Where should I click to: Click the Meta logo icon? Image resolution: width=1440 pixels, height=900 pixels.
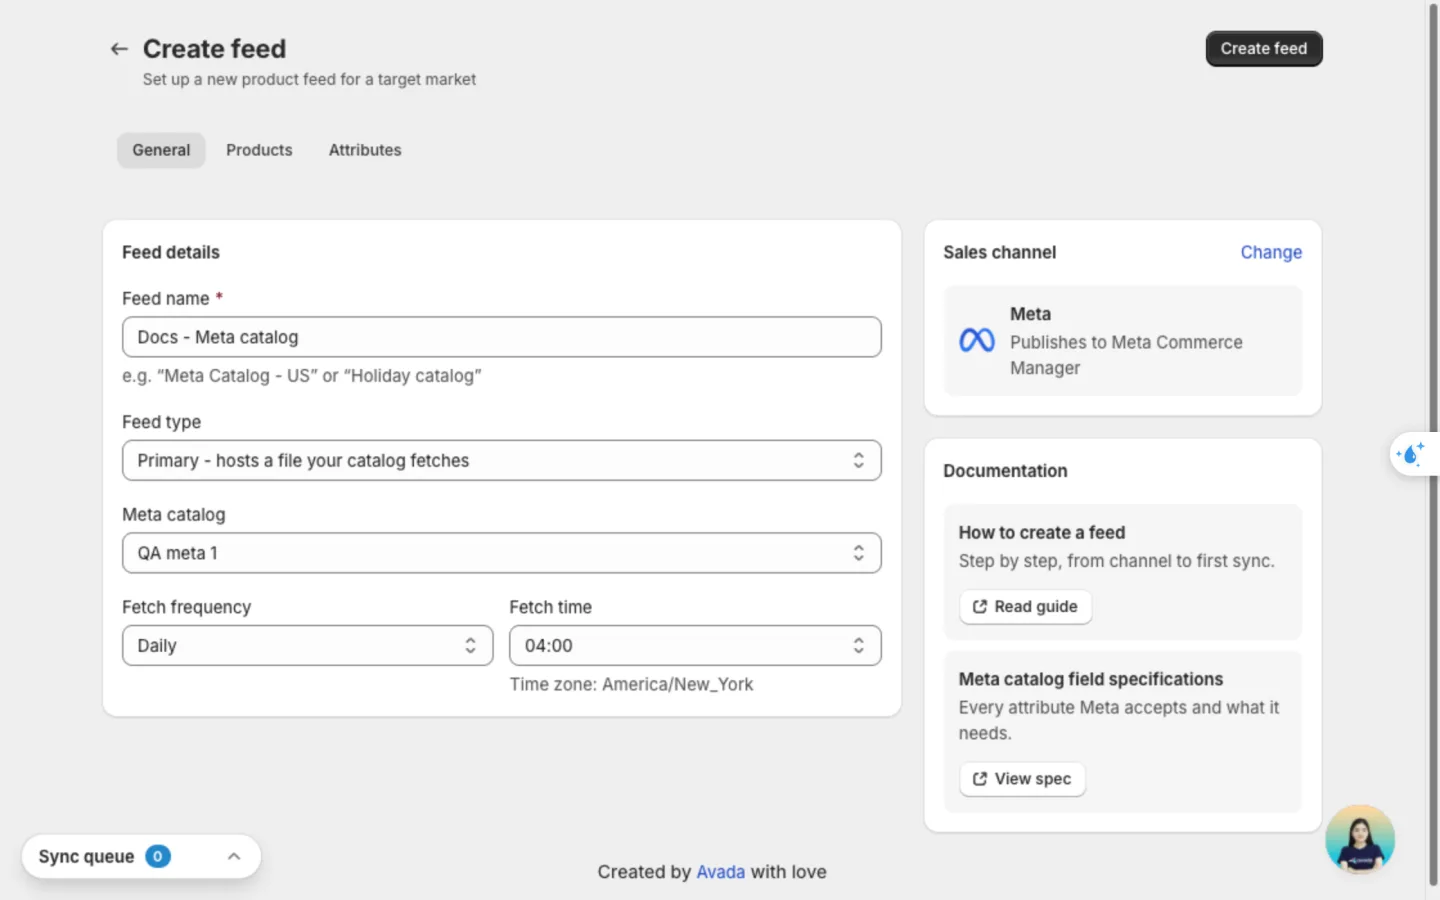pyautogui.click(x=977, y=341)
